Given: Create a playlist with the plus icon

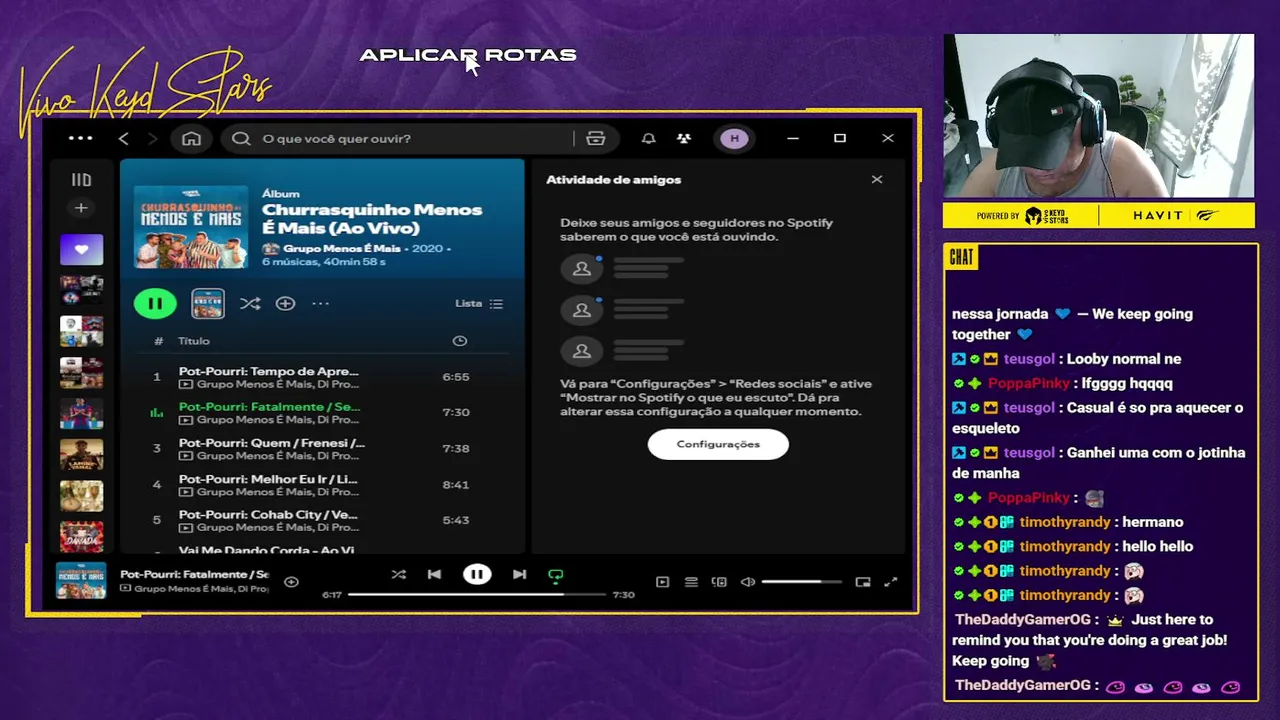Looking at the screenshot, I should 81,208.
